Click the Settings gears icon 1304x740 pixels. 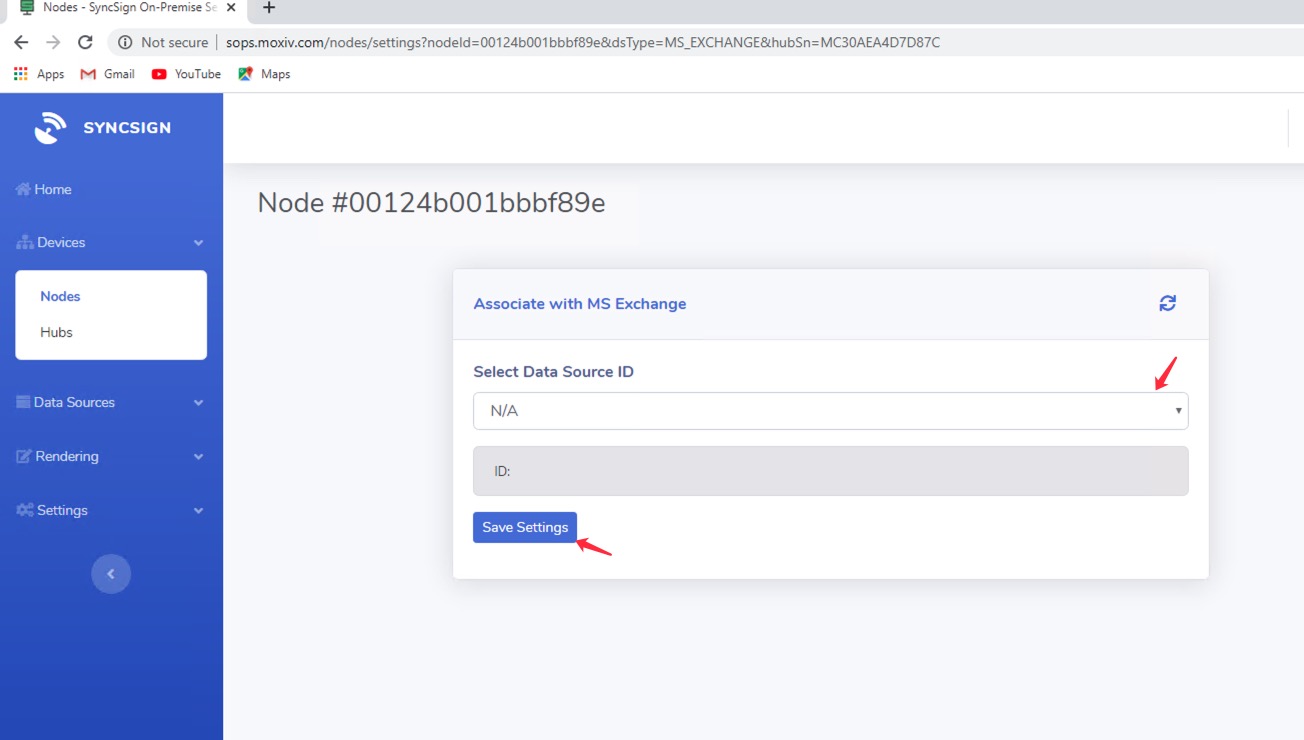25,510
